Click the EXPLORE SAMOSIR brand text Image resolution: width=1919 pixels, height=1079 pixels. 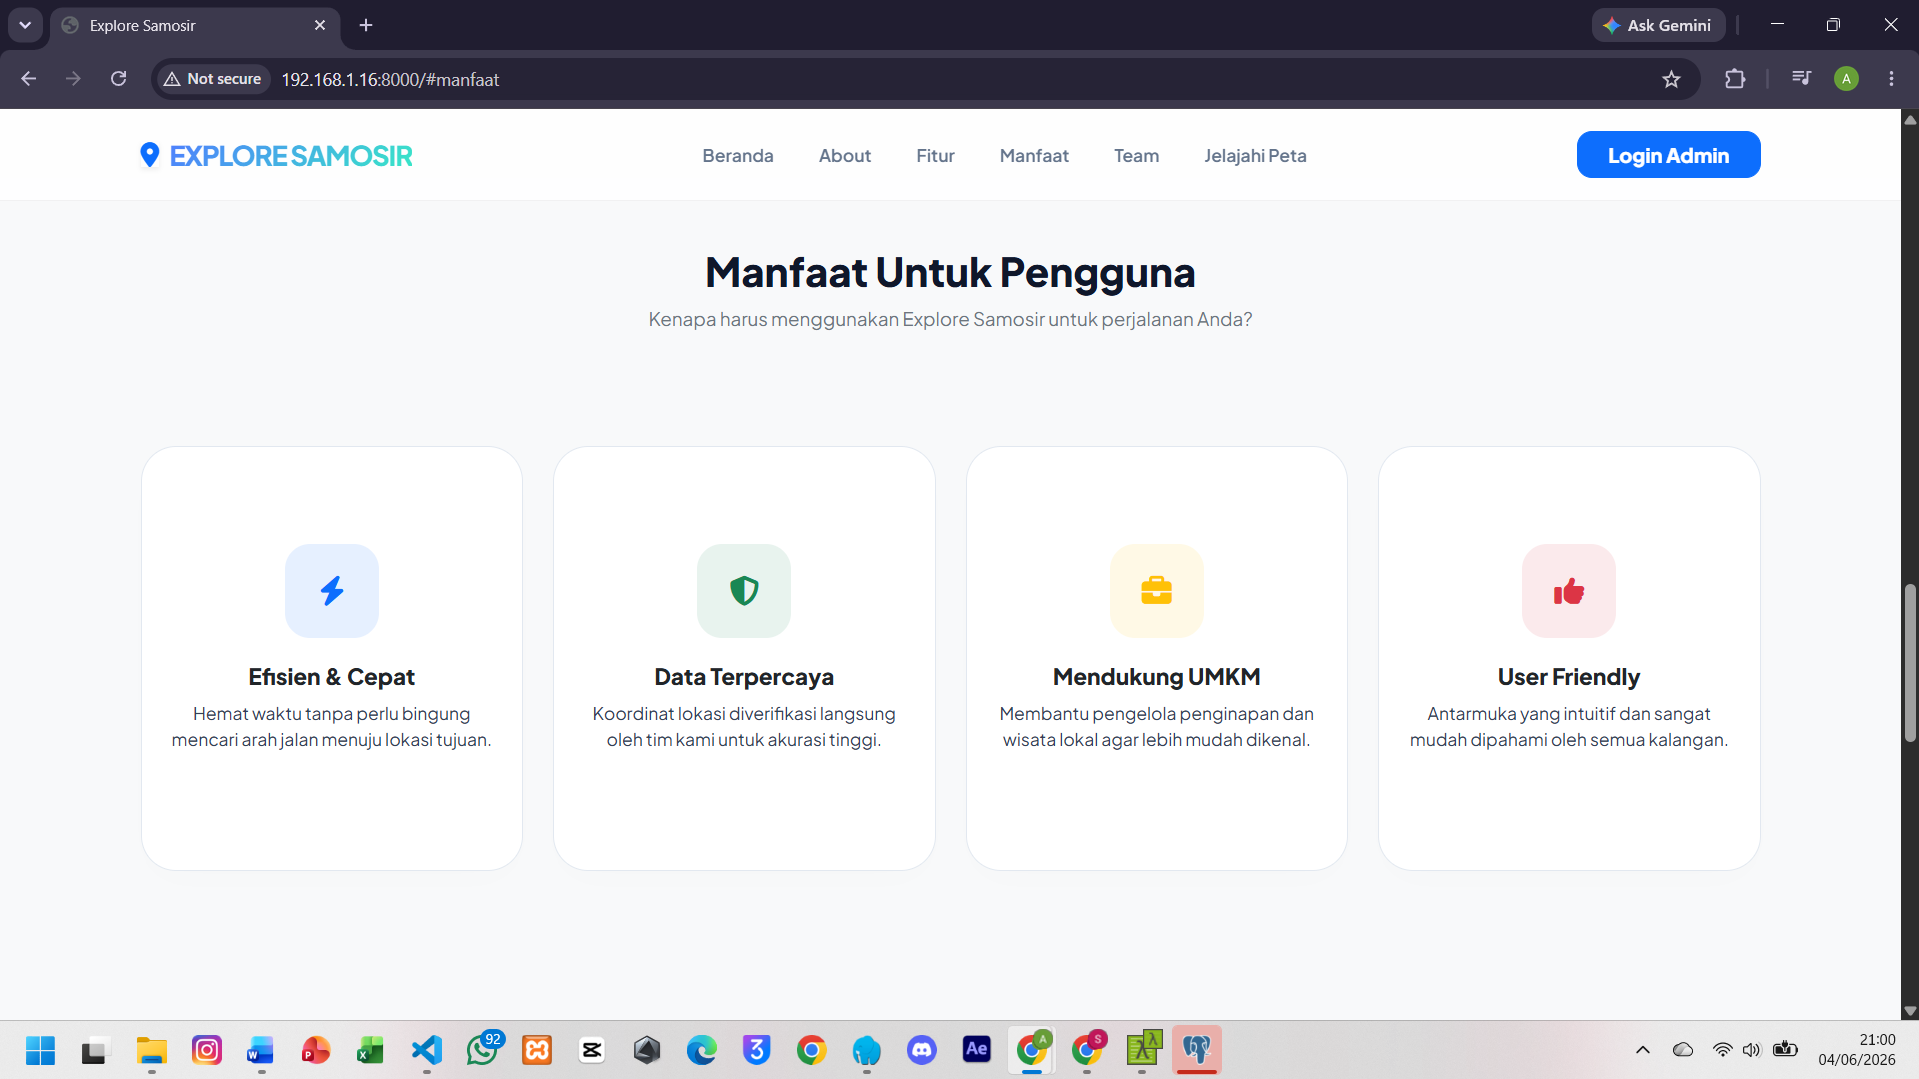[291, 156]
